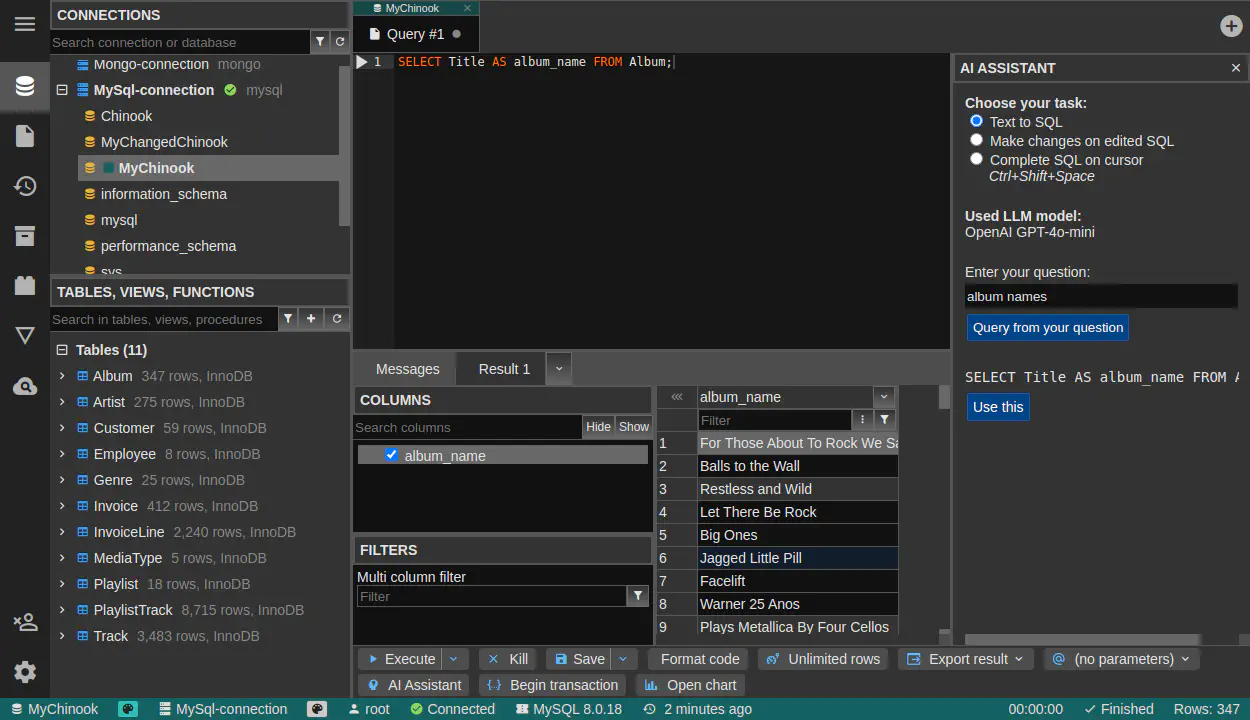This screenshot has width=1250, height=720.
Task: Filter the connections list with funnel icon
Action: 320,42
